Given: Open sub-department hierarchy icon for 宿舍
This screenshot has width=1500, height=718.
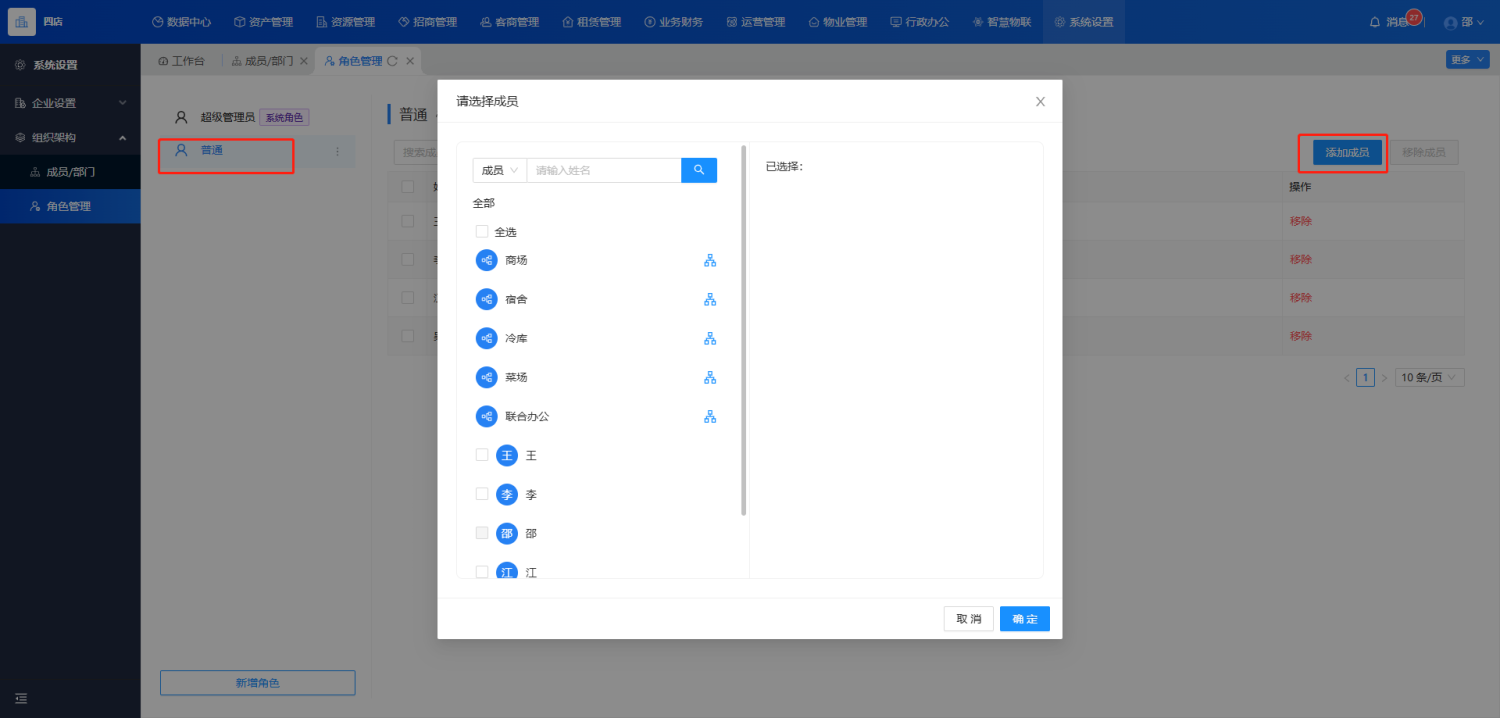Looking at the screenshot, I should pyautogui.click(x=710, y=299).
